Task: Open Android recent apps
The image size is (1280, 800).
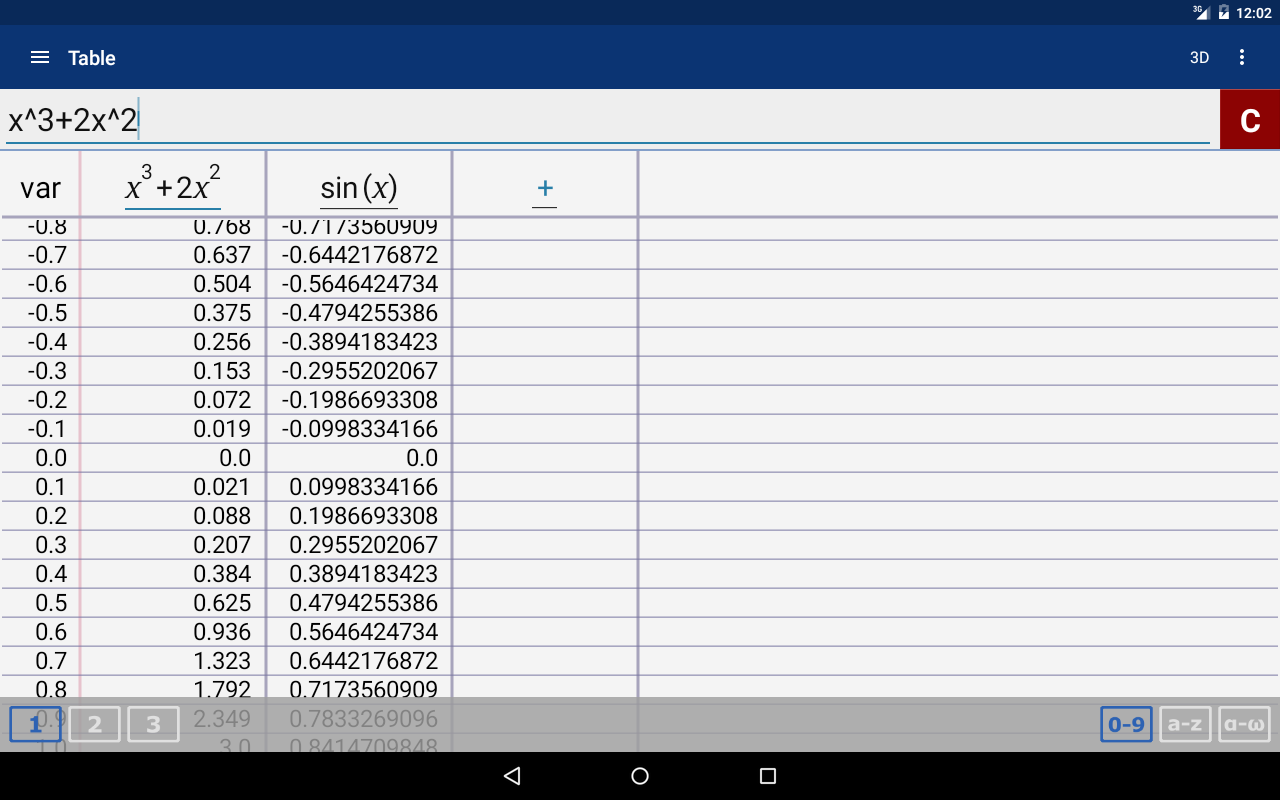Action: [x=768, y=776]
